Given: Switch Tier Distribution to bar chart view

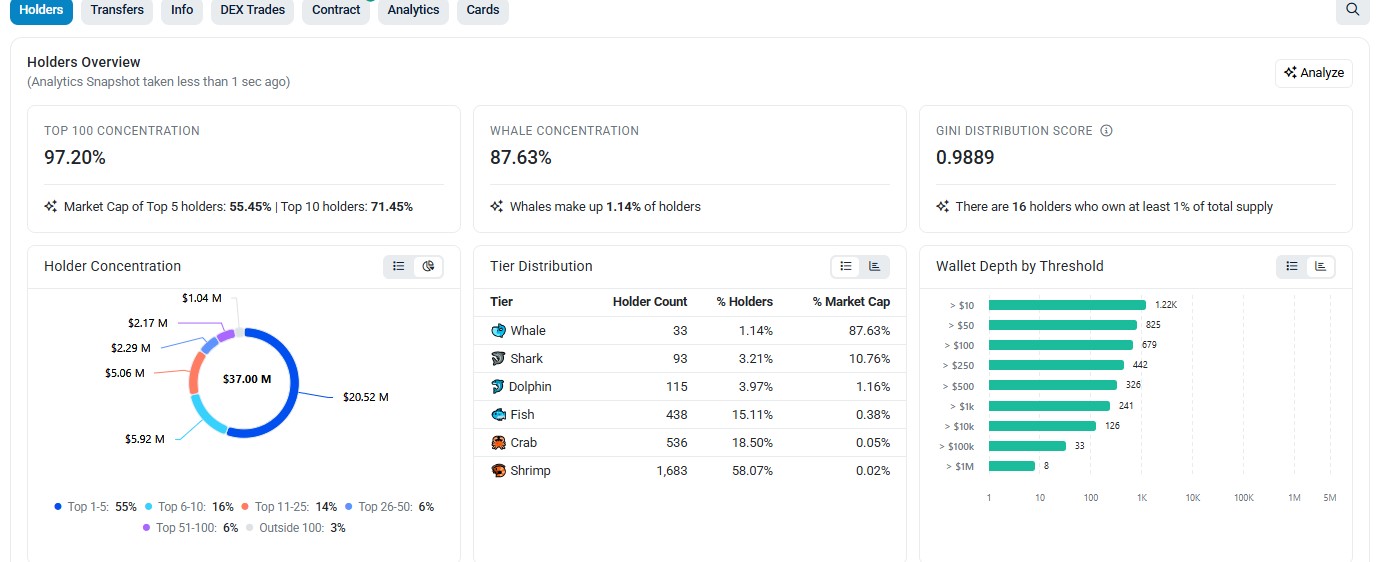Looking at the screenshot, I should coord(874,266).
